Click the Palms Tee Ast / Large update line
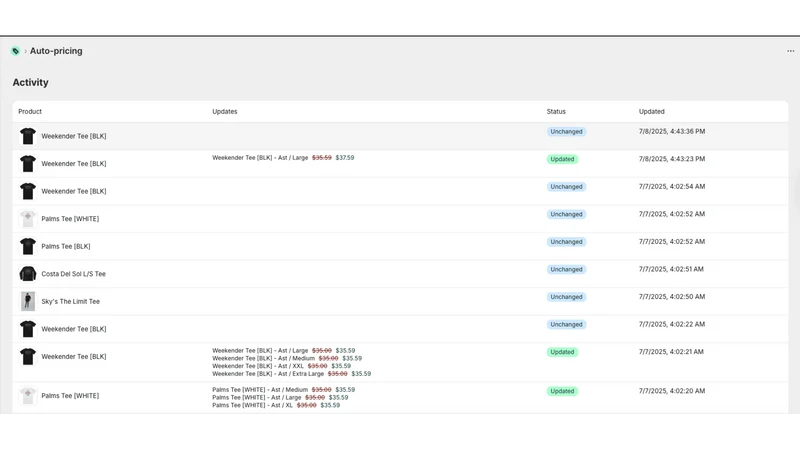This screenshot has width=800, height=450. point(280,397)
